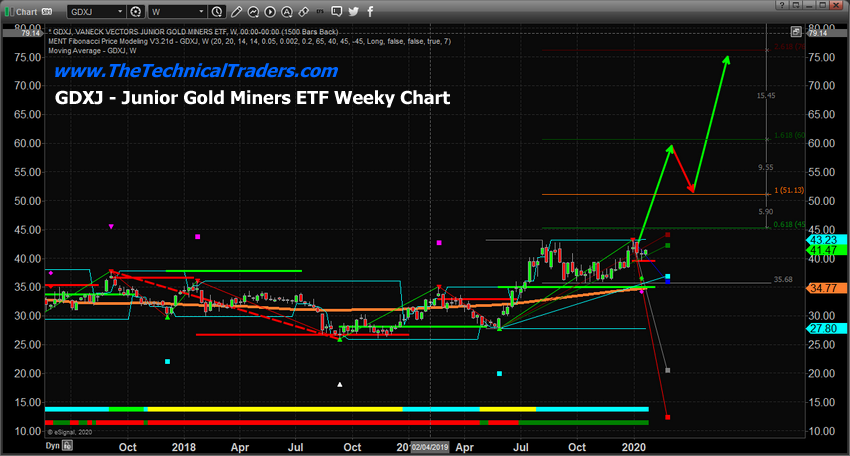Toggle the lock icon beside Dyn
This screenshot has height=456, width=850.
point(68,447)
